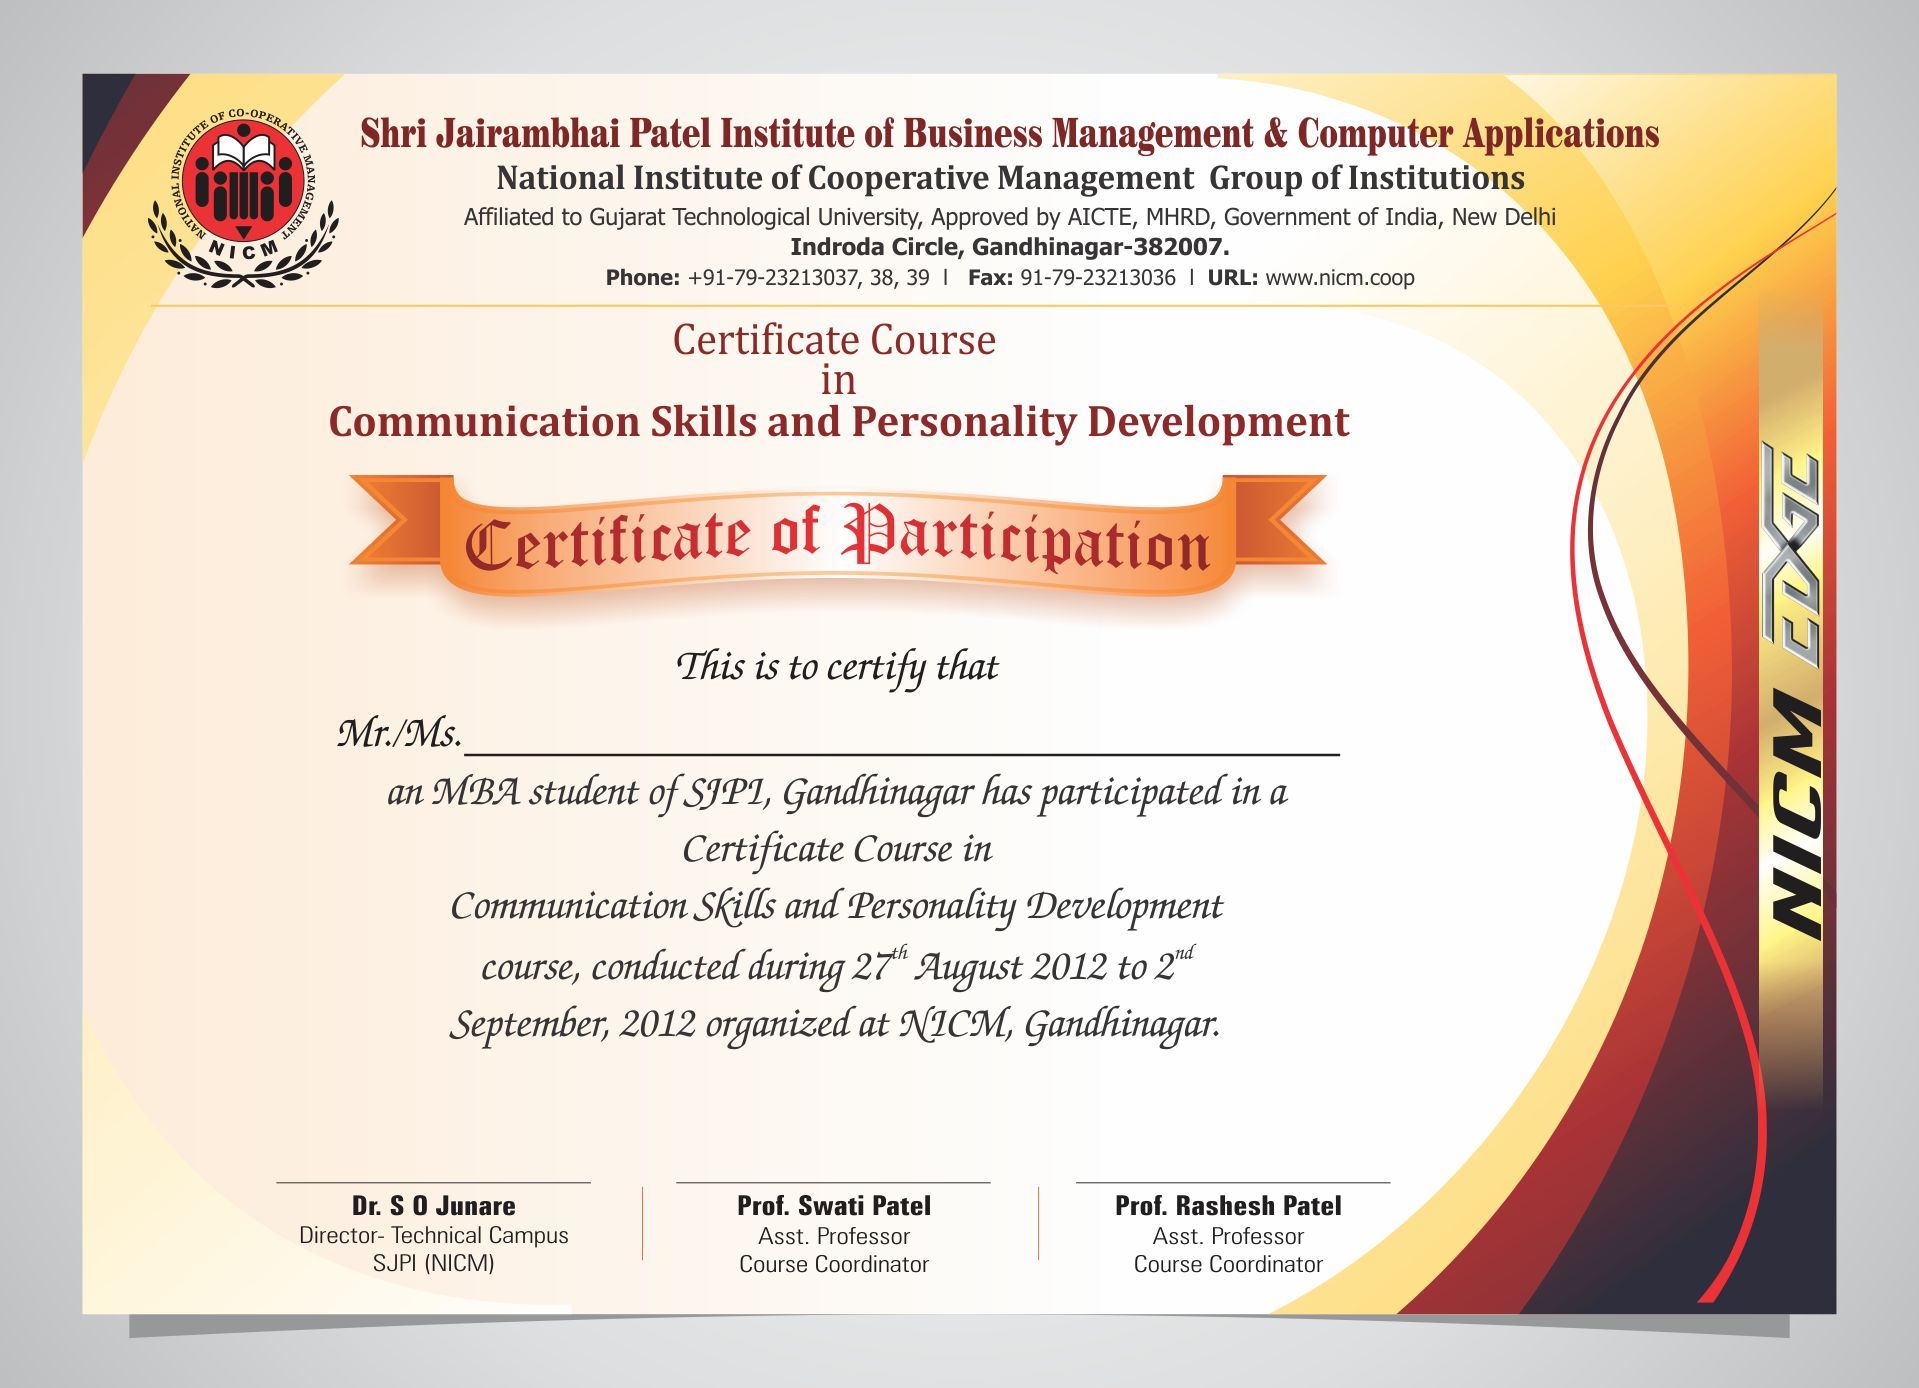Click the name 'Prof. Rashesh Patel'
Viewport: 1919px width, 1388px height.
pos(1228,1206)
